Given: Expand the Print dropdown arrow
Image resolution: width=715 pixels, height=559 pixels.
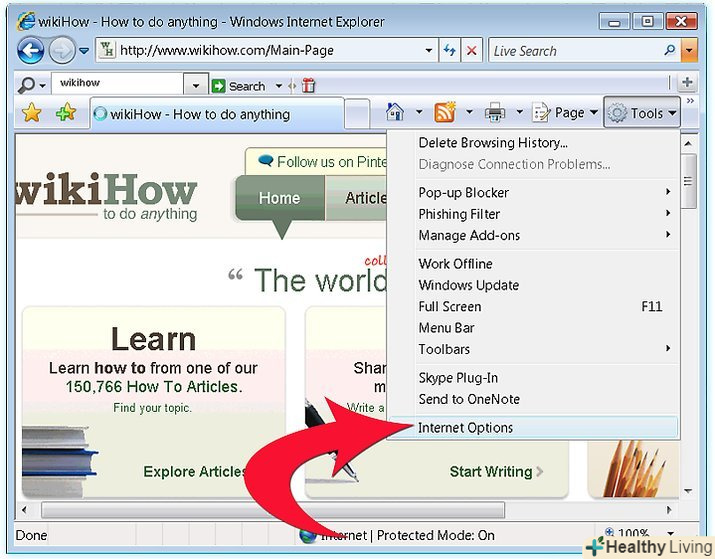Looking at the screenshot, I should click(x=519, y=112).
